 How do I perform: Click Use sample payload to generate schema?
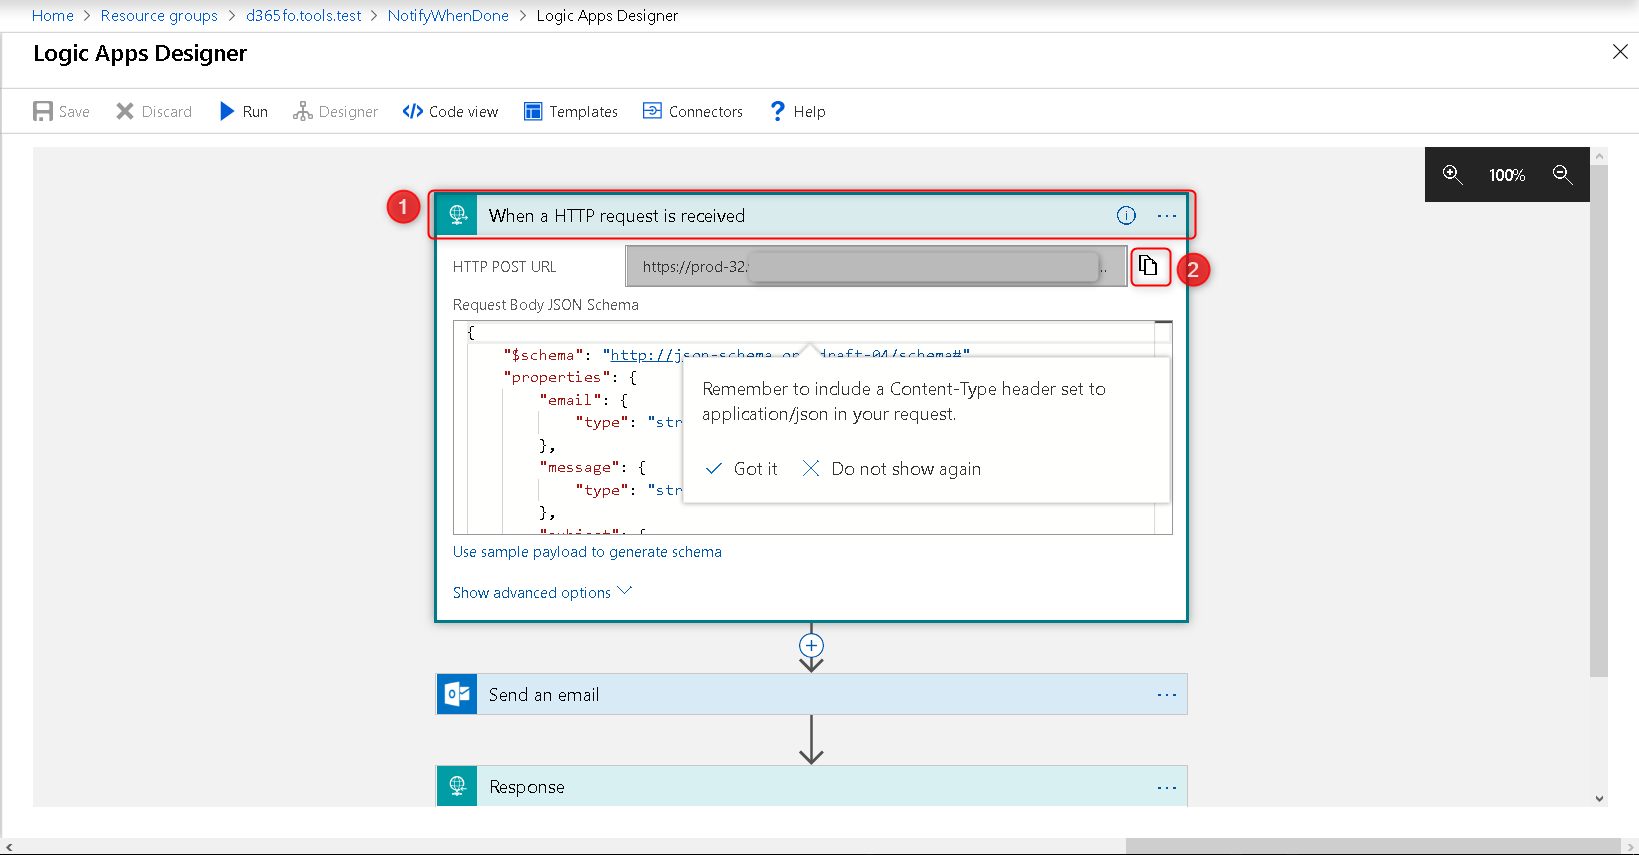(x=587, y=552)
